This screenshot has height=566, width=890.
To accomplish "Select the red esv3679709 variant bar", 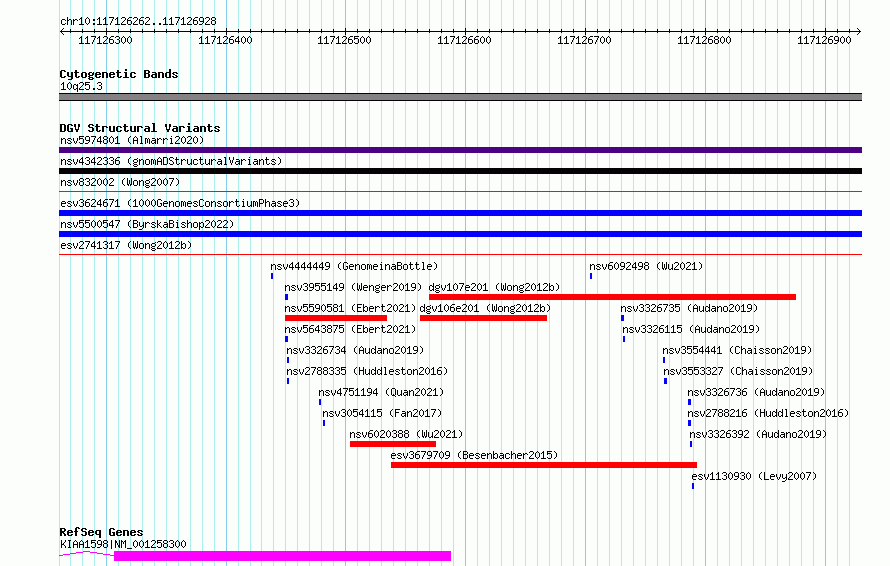I will 544,465.
